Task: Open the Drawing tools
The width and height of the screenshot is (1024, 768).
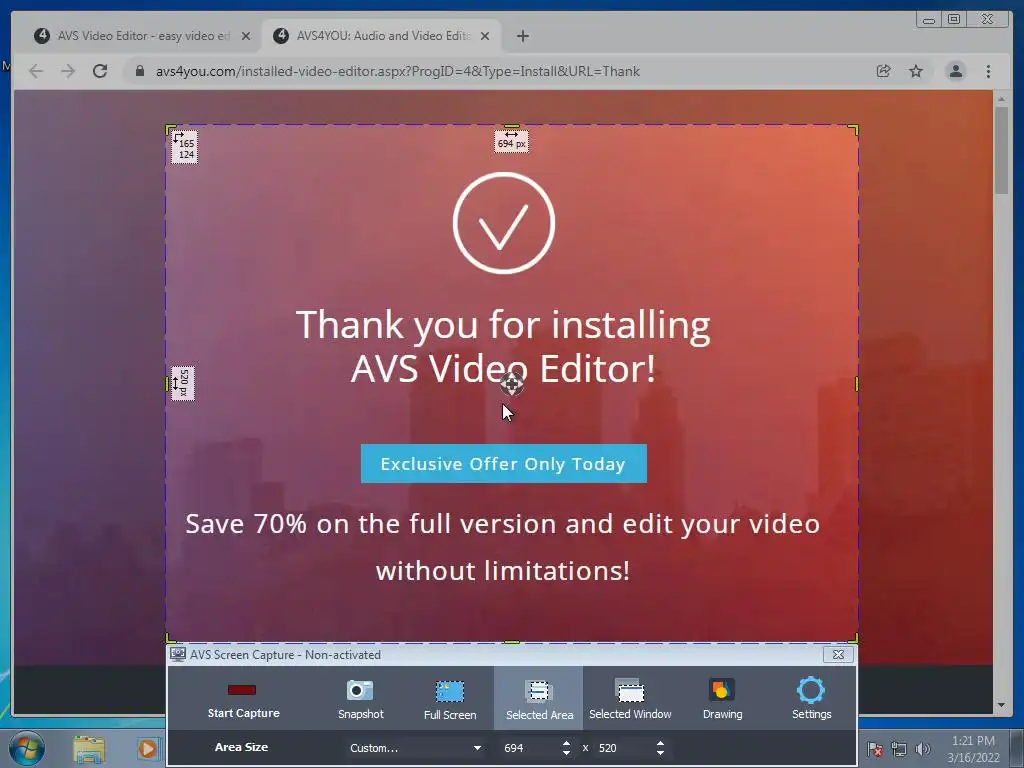Action: 722,699
